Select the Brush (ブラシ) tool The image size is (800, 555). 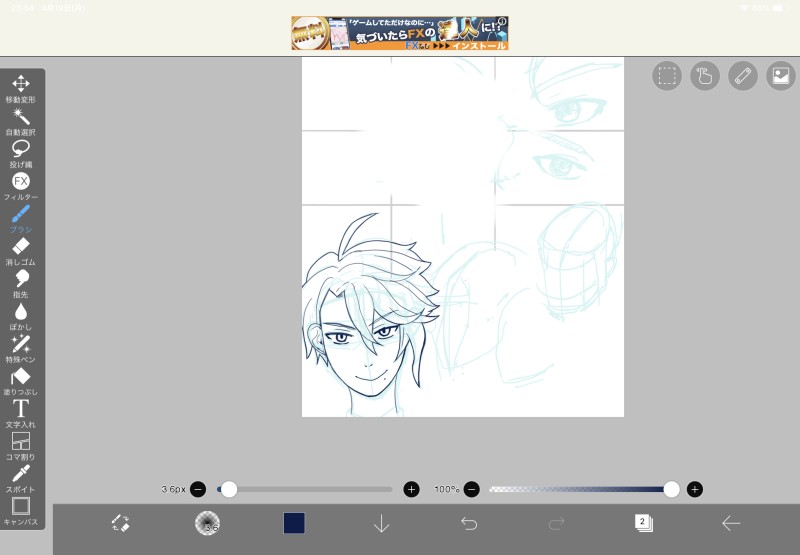[21, 219]
